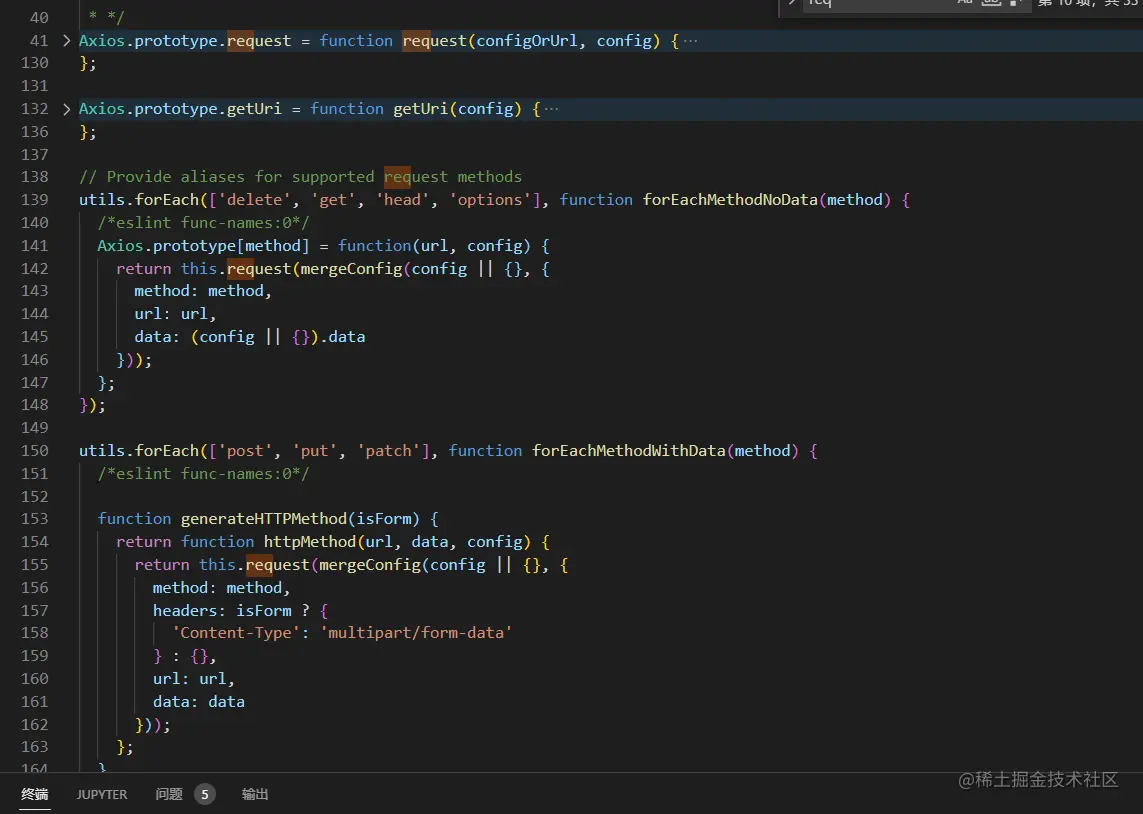Expand the folded getUri function chevron
Image resolution: width=1143 pixels, height=814 pixels.
[66, 109]
